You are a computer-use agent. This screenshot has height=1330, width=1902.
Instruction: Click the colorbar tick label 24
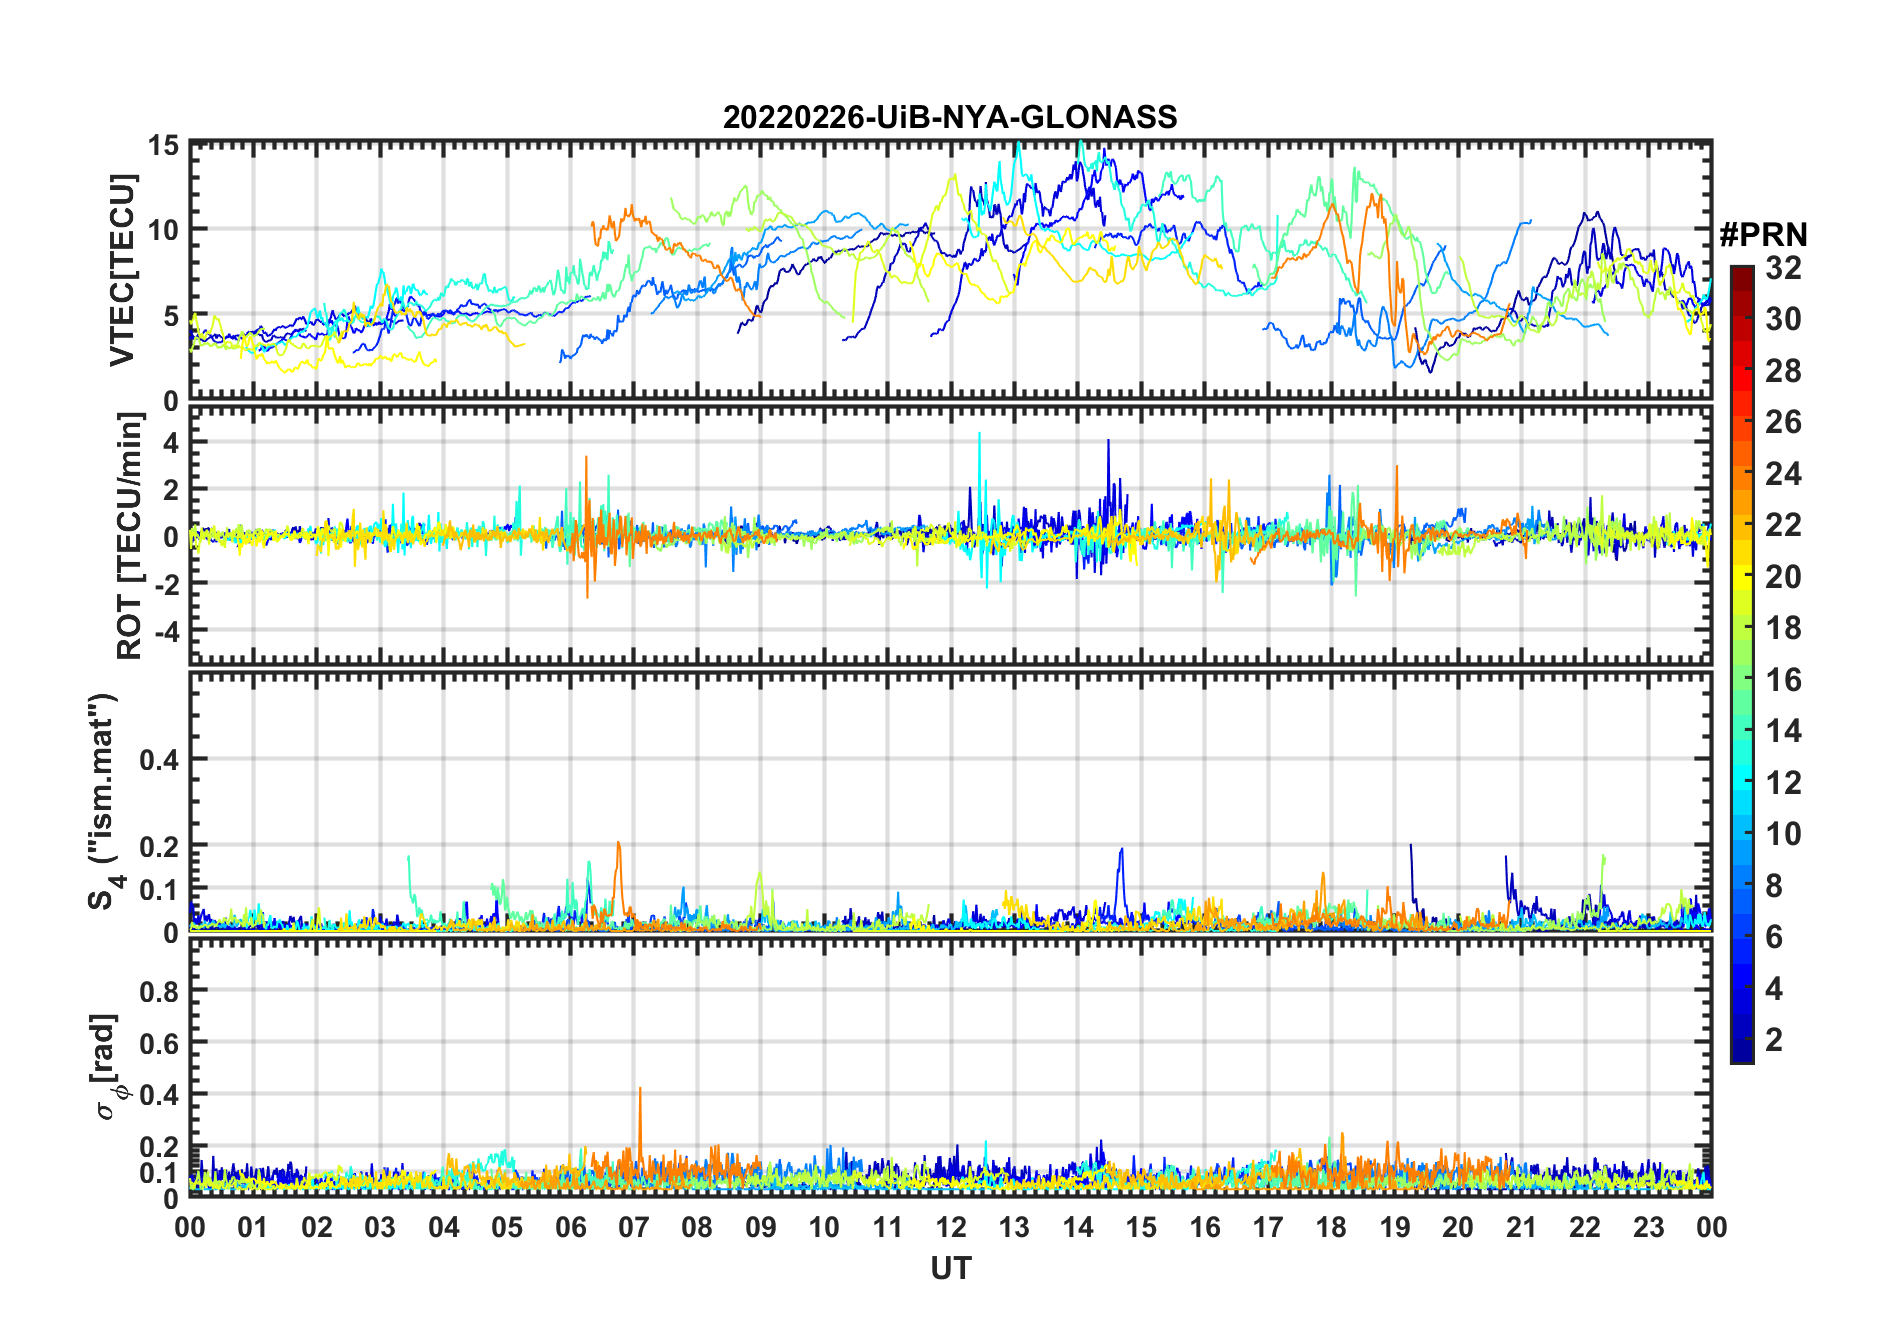tap(1783, 474)
